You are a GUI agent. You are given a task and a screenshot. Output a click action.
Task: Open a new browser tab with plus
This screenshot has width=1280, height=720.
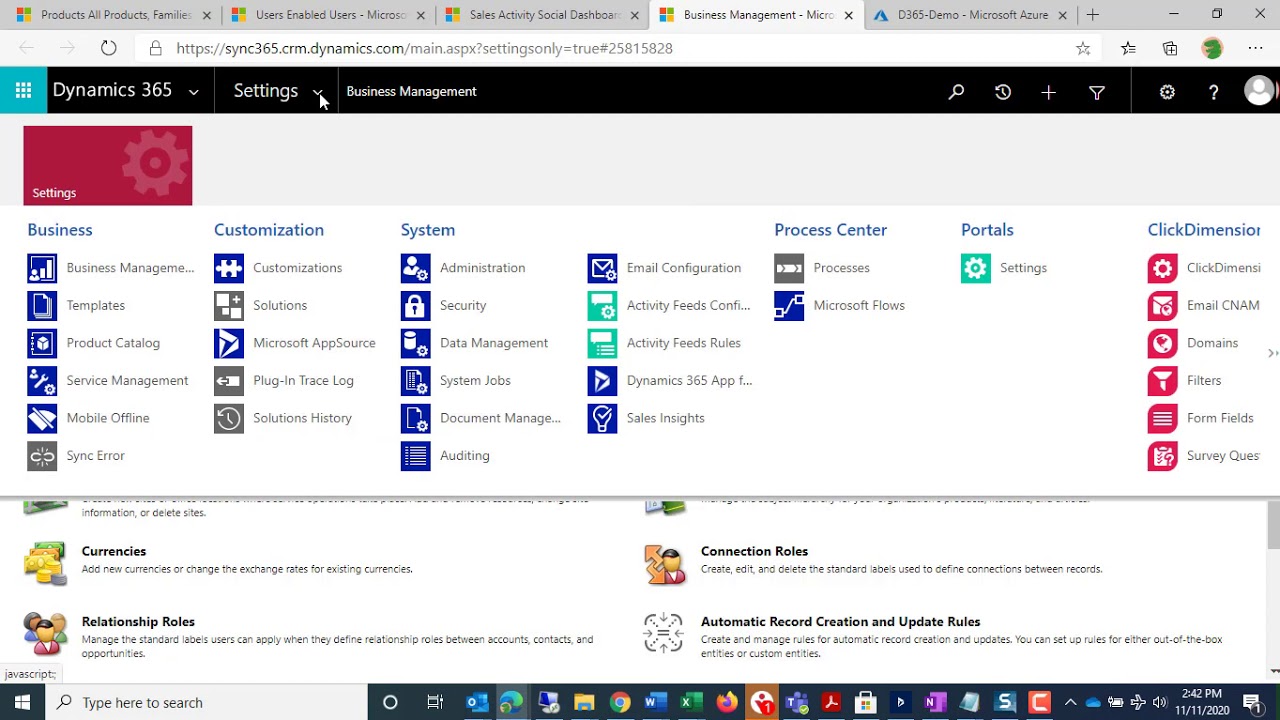tap(1093, 15)
